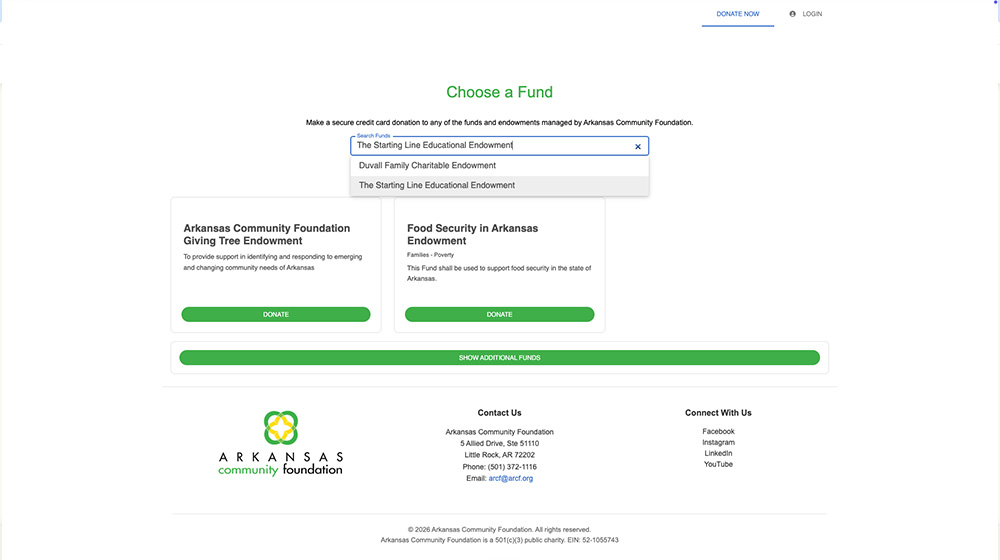The image size is (1000, 560).
Task: Donate to Arkansas Community Foundation Giving Tree Endowment
Action: coord(276,314)
